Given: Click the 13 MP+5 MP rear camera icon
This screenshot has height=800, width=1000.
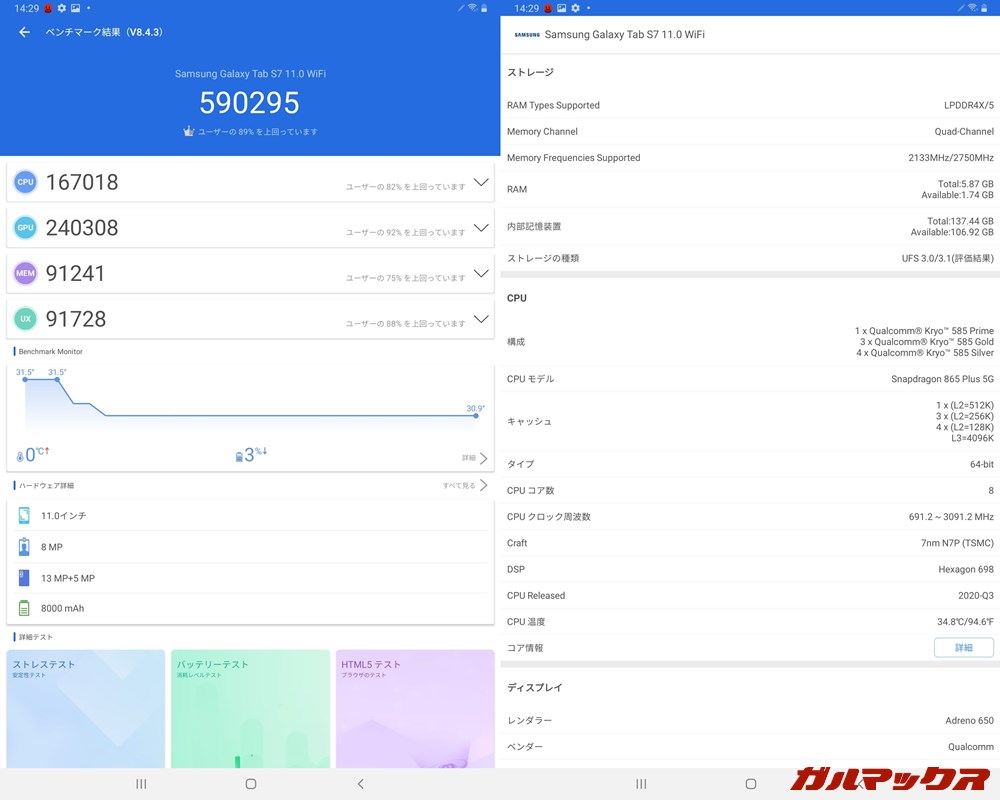Looking at the screenshot, I should point(22,580).
